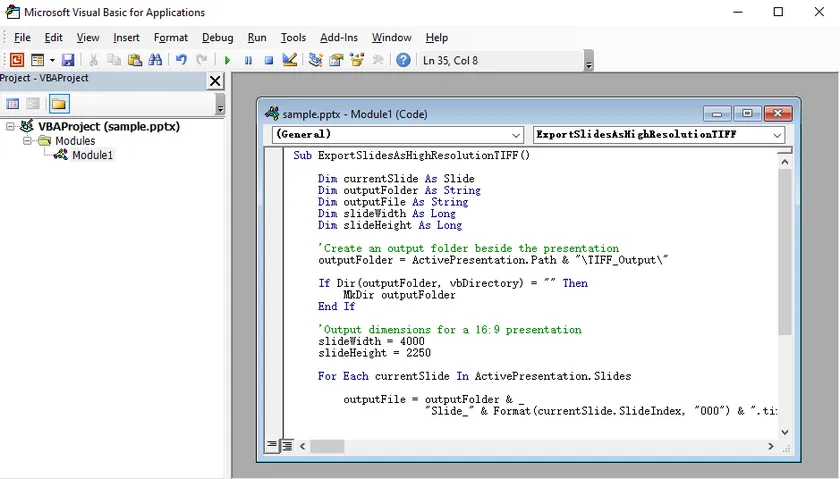
Task: Open the Insert UserForm dropdown arrow
Action: point(52,60)
